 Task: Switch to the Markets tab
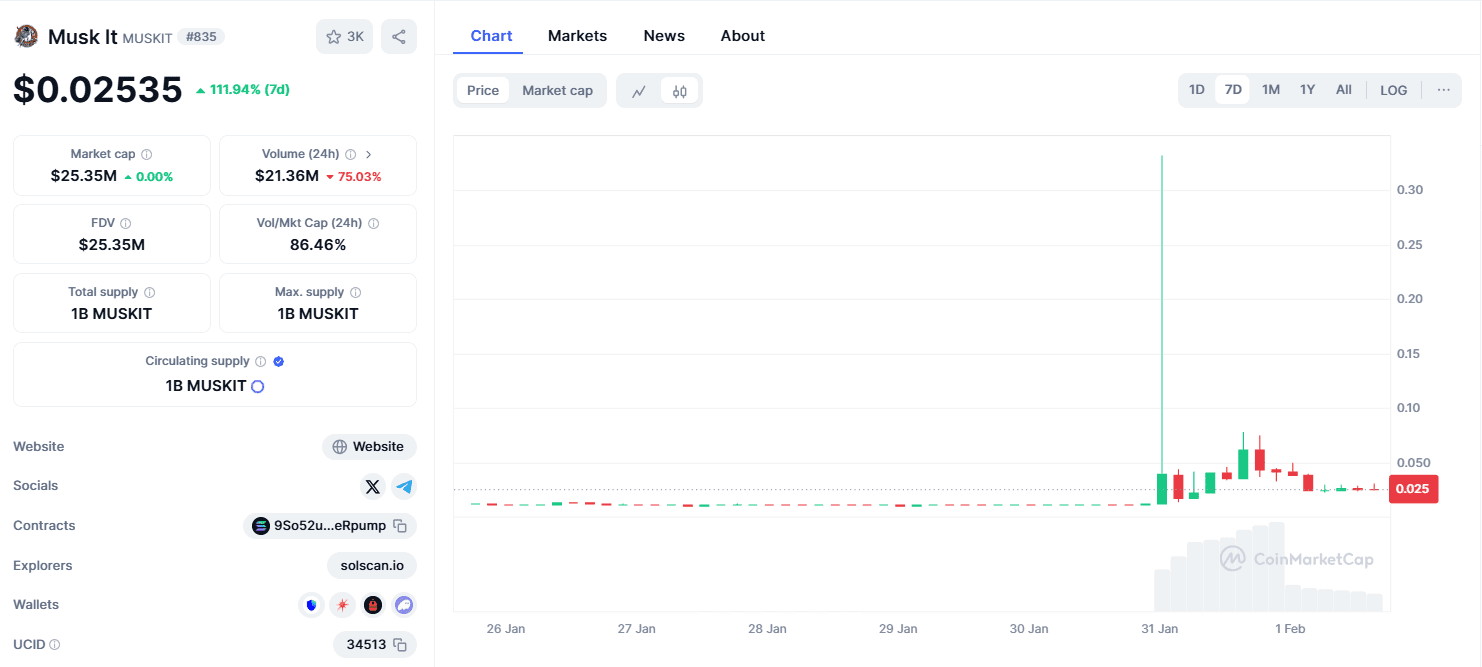(578, 36)
